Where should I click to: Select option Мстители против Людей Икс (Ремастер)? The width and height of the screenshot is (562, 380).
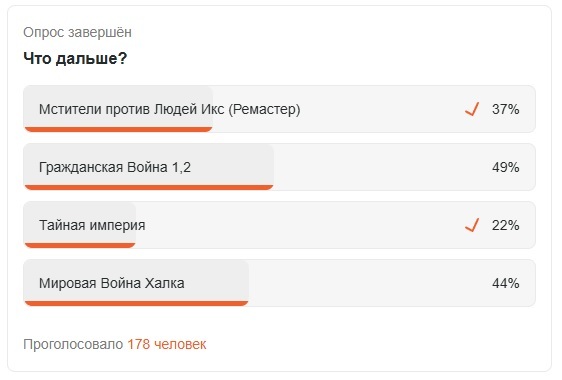click(279, 109)
